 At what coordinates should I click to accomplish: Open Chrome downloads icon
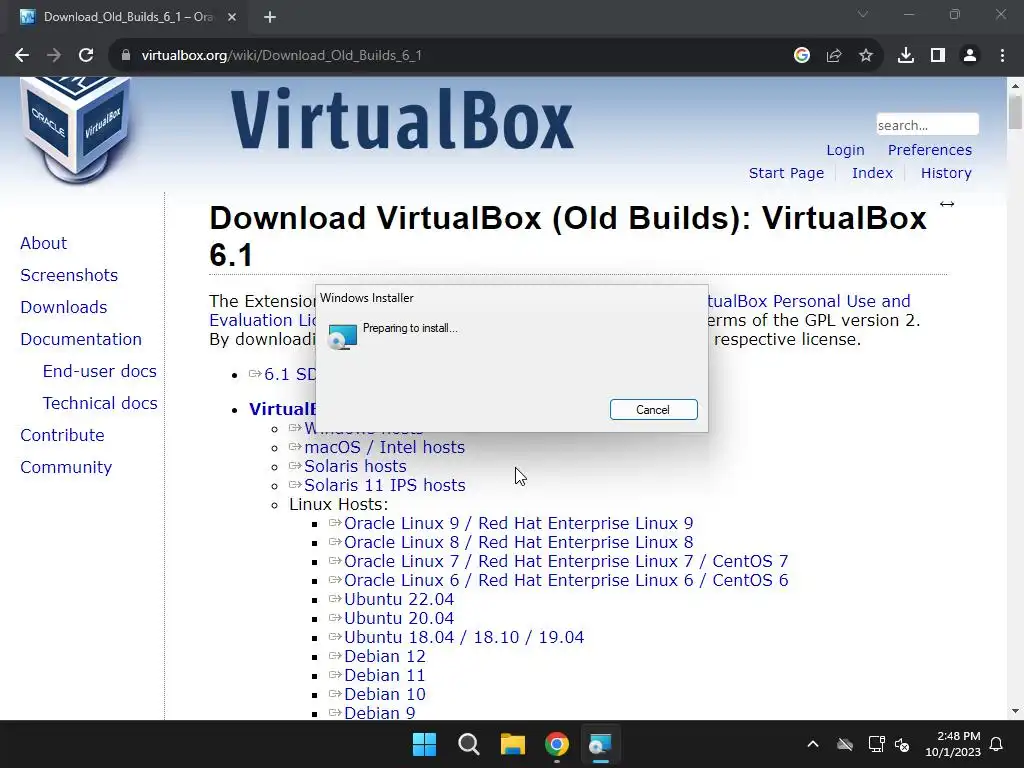coord(905,56)
